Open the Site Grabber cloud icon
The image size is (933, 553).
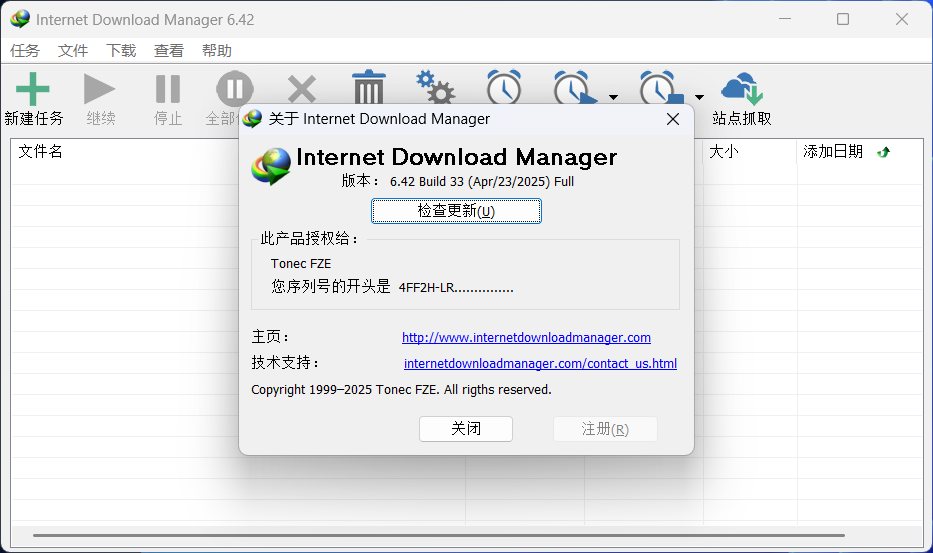(741, 89)
